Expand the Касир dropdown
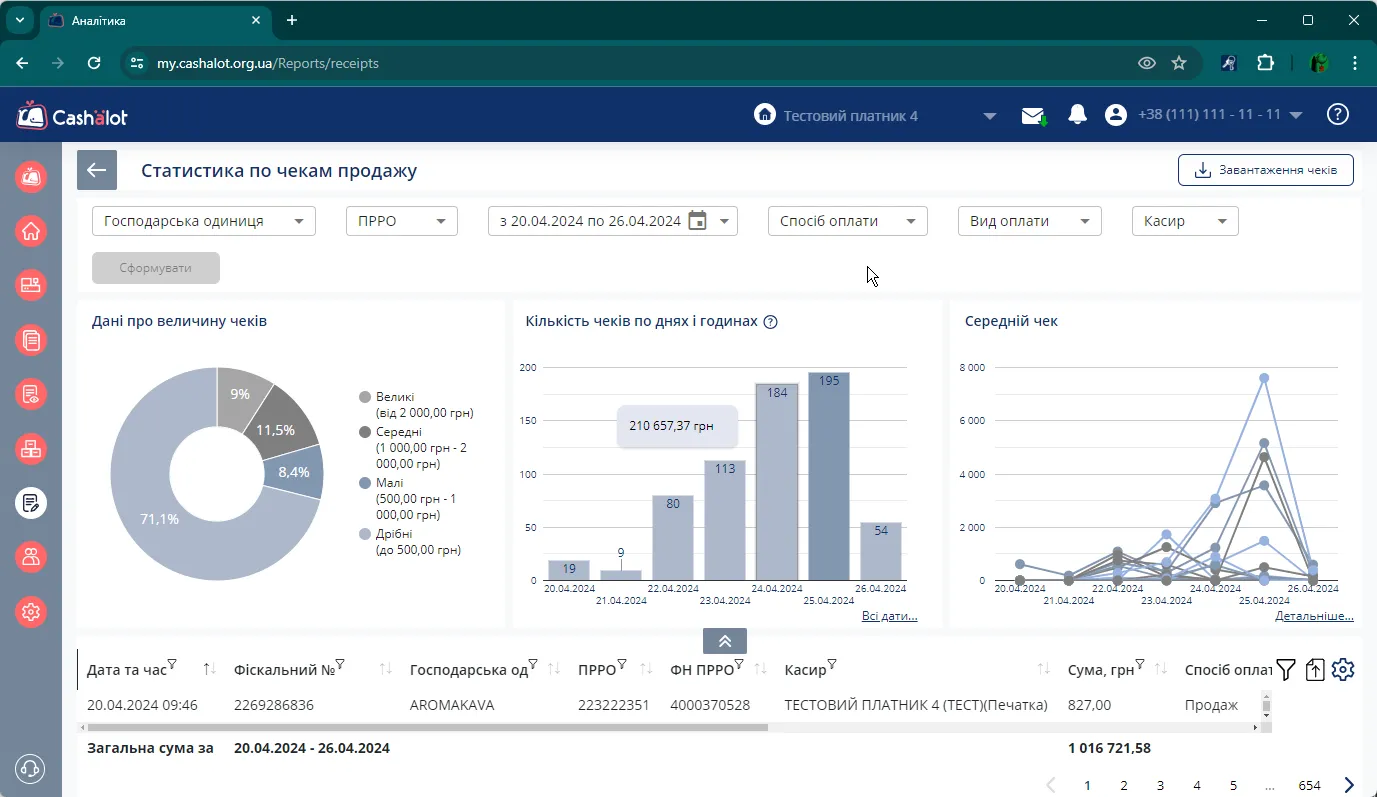This screenshot has height=797, width=1377. [1185, 221]
